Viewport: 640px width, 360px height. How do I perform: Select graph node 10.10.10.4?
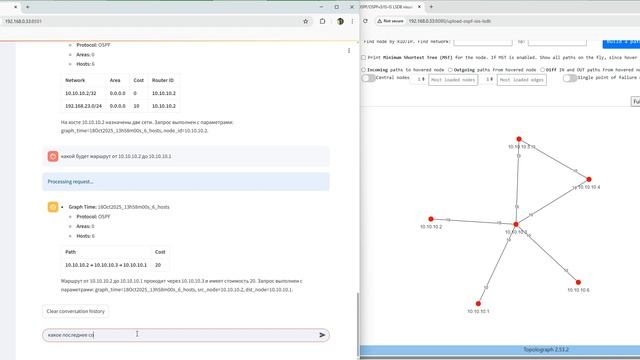tap(589, 179)
